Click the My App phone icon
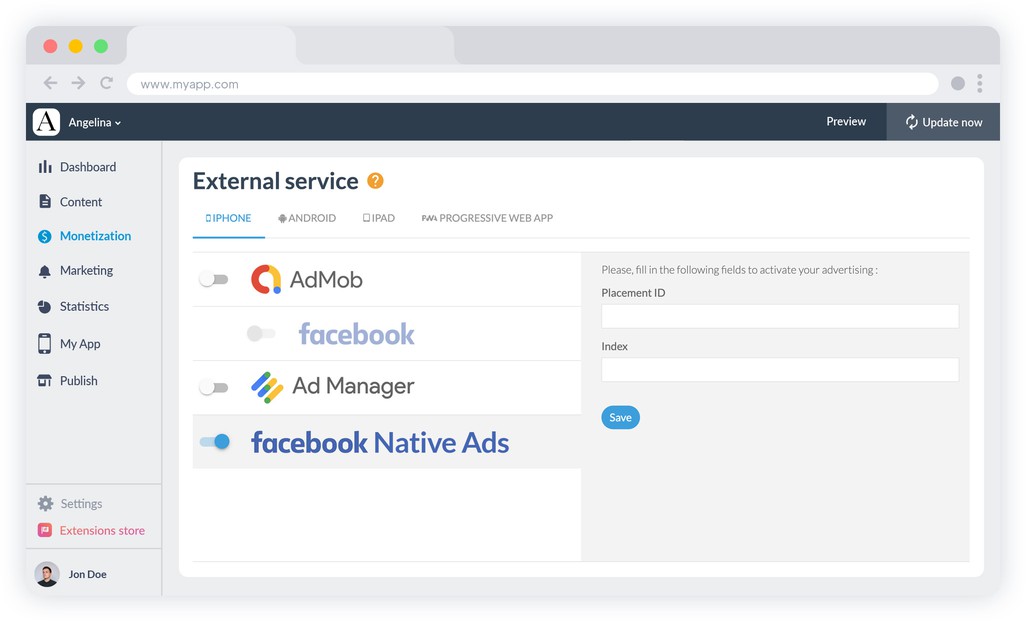1026x621 pixels. [x=44, y=344]
